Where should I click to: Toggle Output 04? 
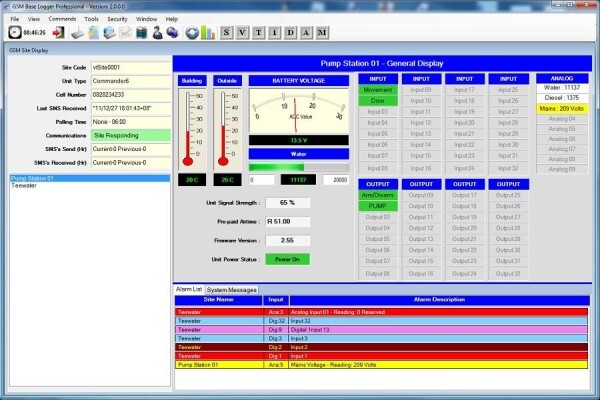coord(378,228)
